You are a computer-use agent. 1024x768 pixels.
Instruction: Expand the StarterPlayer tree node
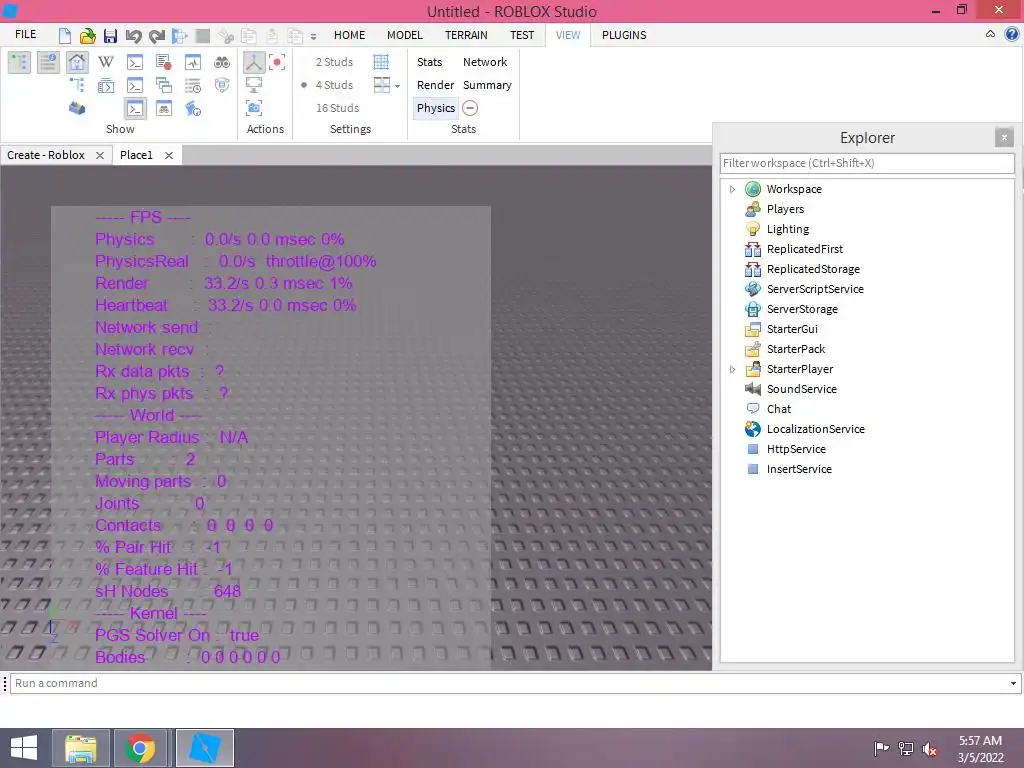point(732,370)
